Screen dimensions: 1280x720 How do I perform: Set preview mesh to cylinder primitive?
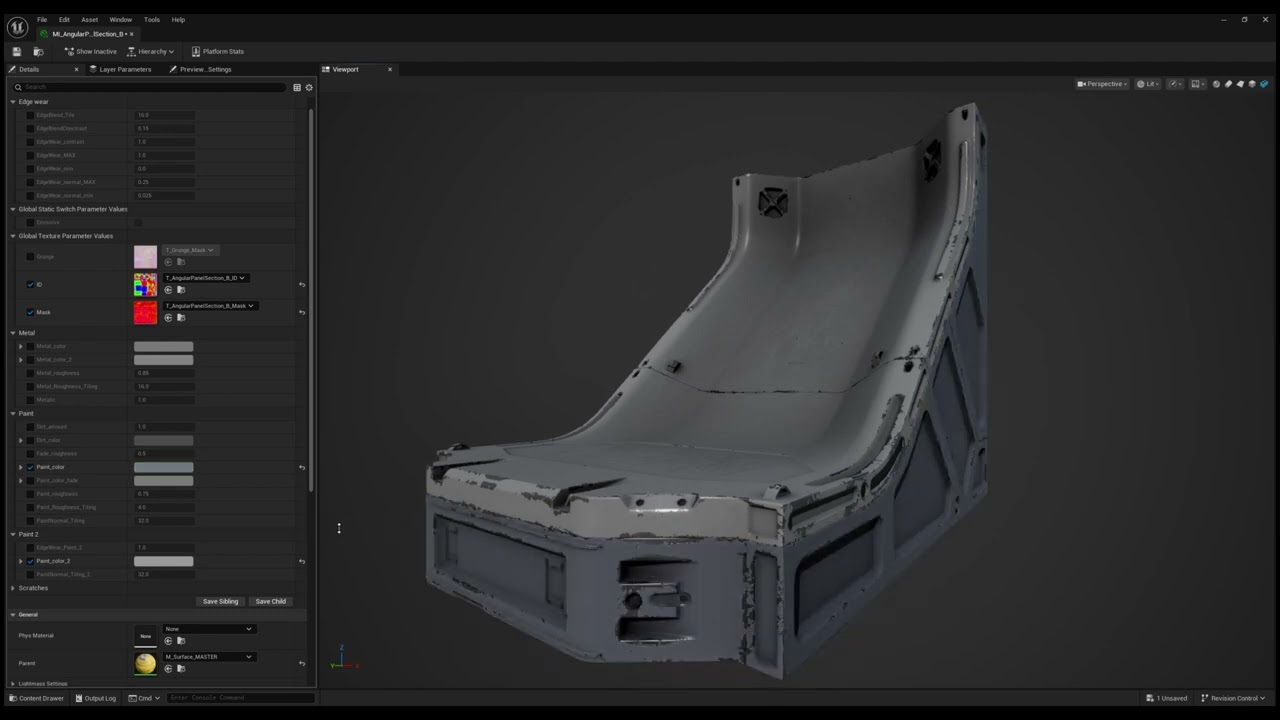pos(1228,84)
